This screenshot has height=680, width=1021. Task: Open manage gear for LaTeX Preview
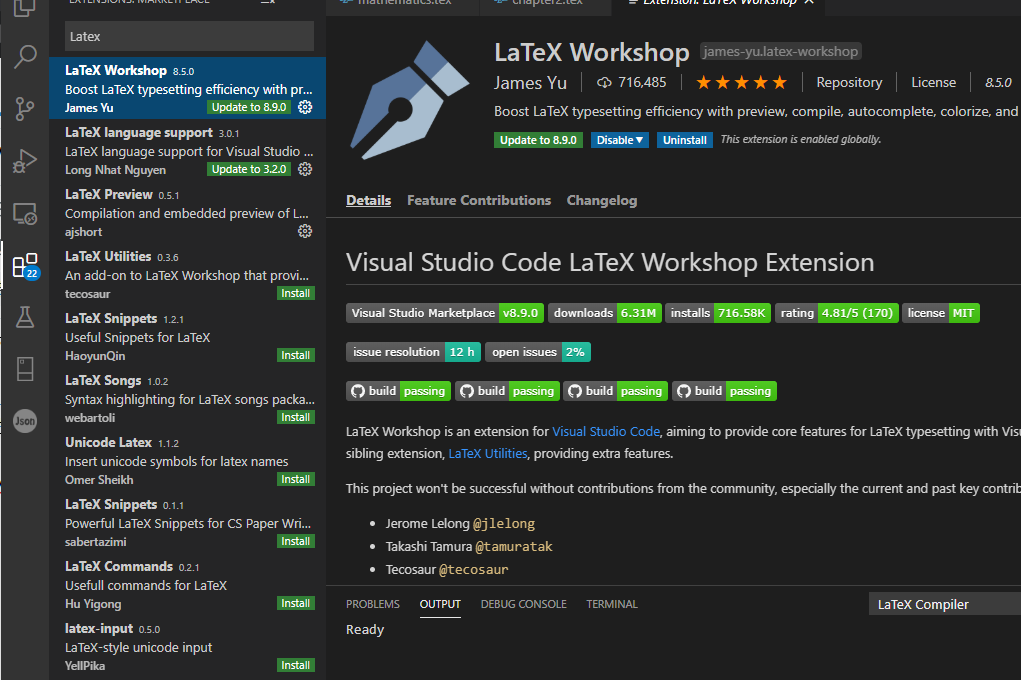coord(305,231)
